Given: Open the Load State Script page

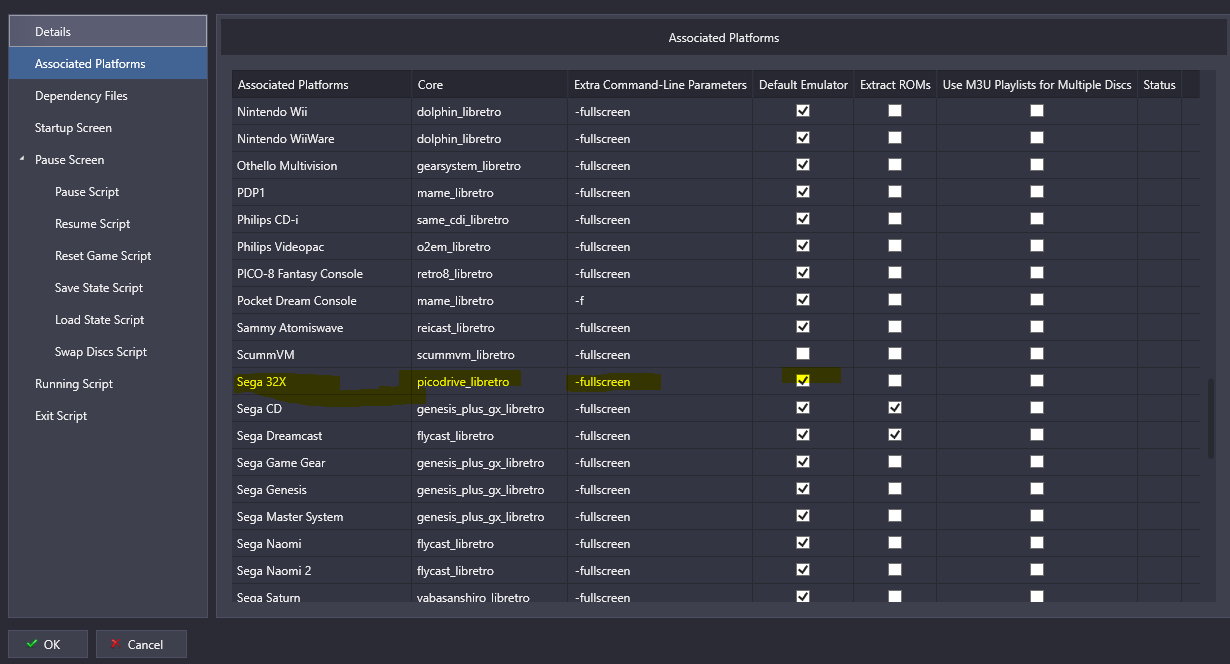Looking at the screenshot, I should [x=99, y=320].
